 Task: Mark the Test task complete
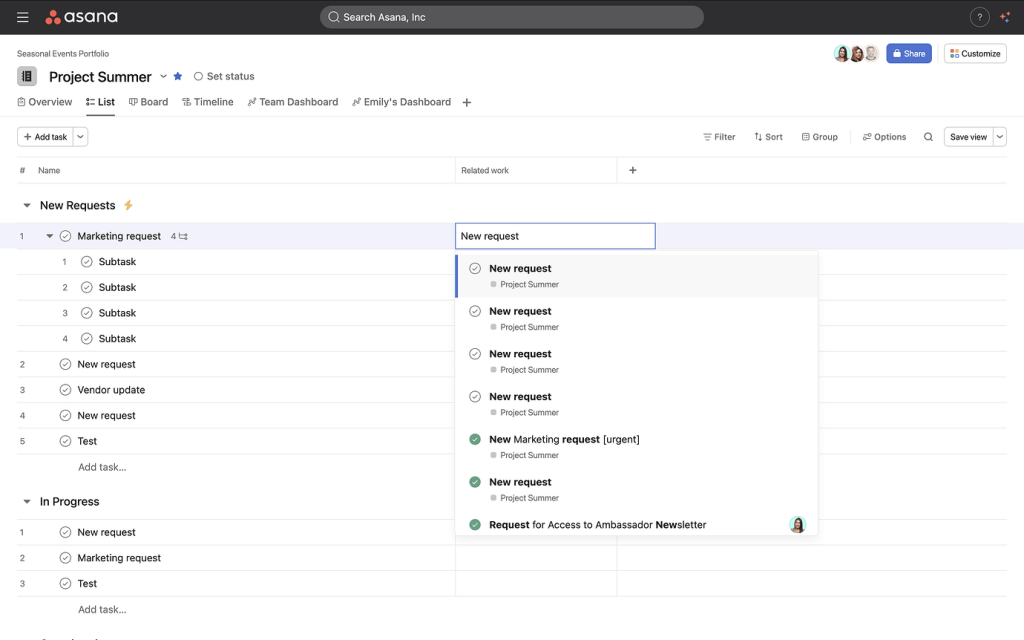click(65, 441)
